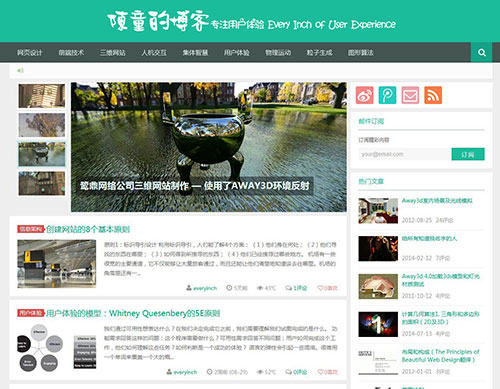Click the search magnifier icon in navbar
Viewport: 500px width, 389px height.
481,53
